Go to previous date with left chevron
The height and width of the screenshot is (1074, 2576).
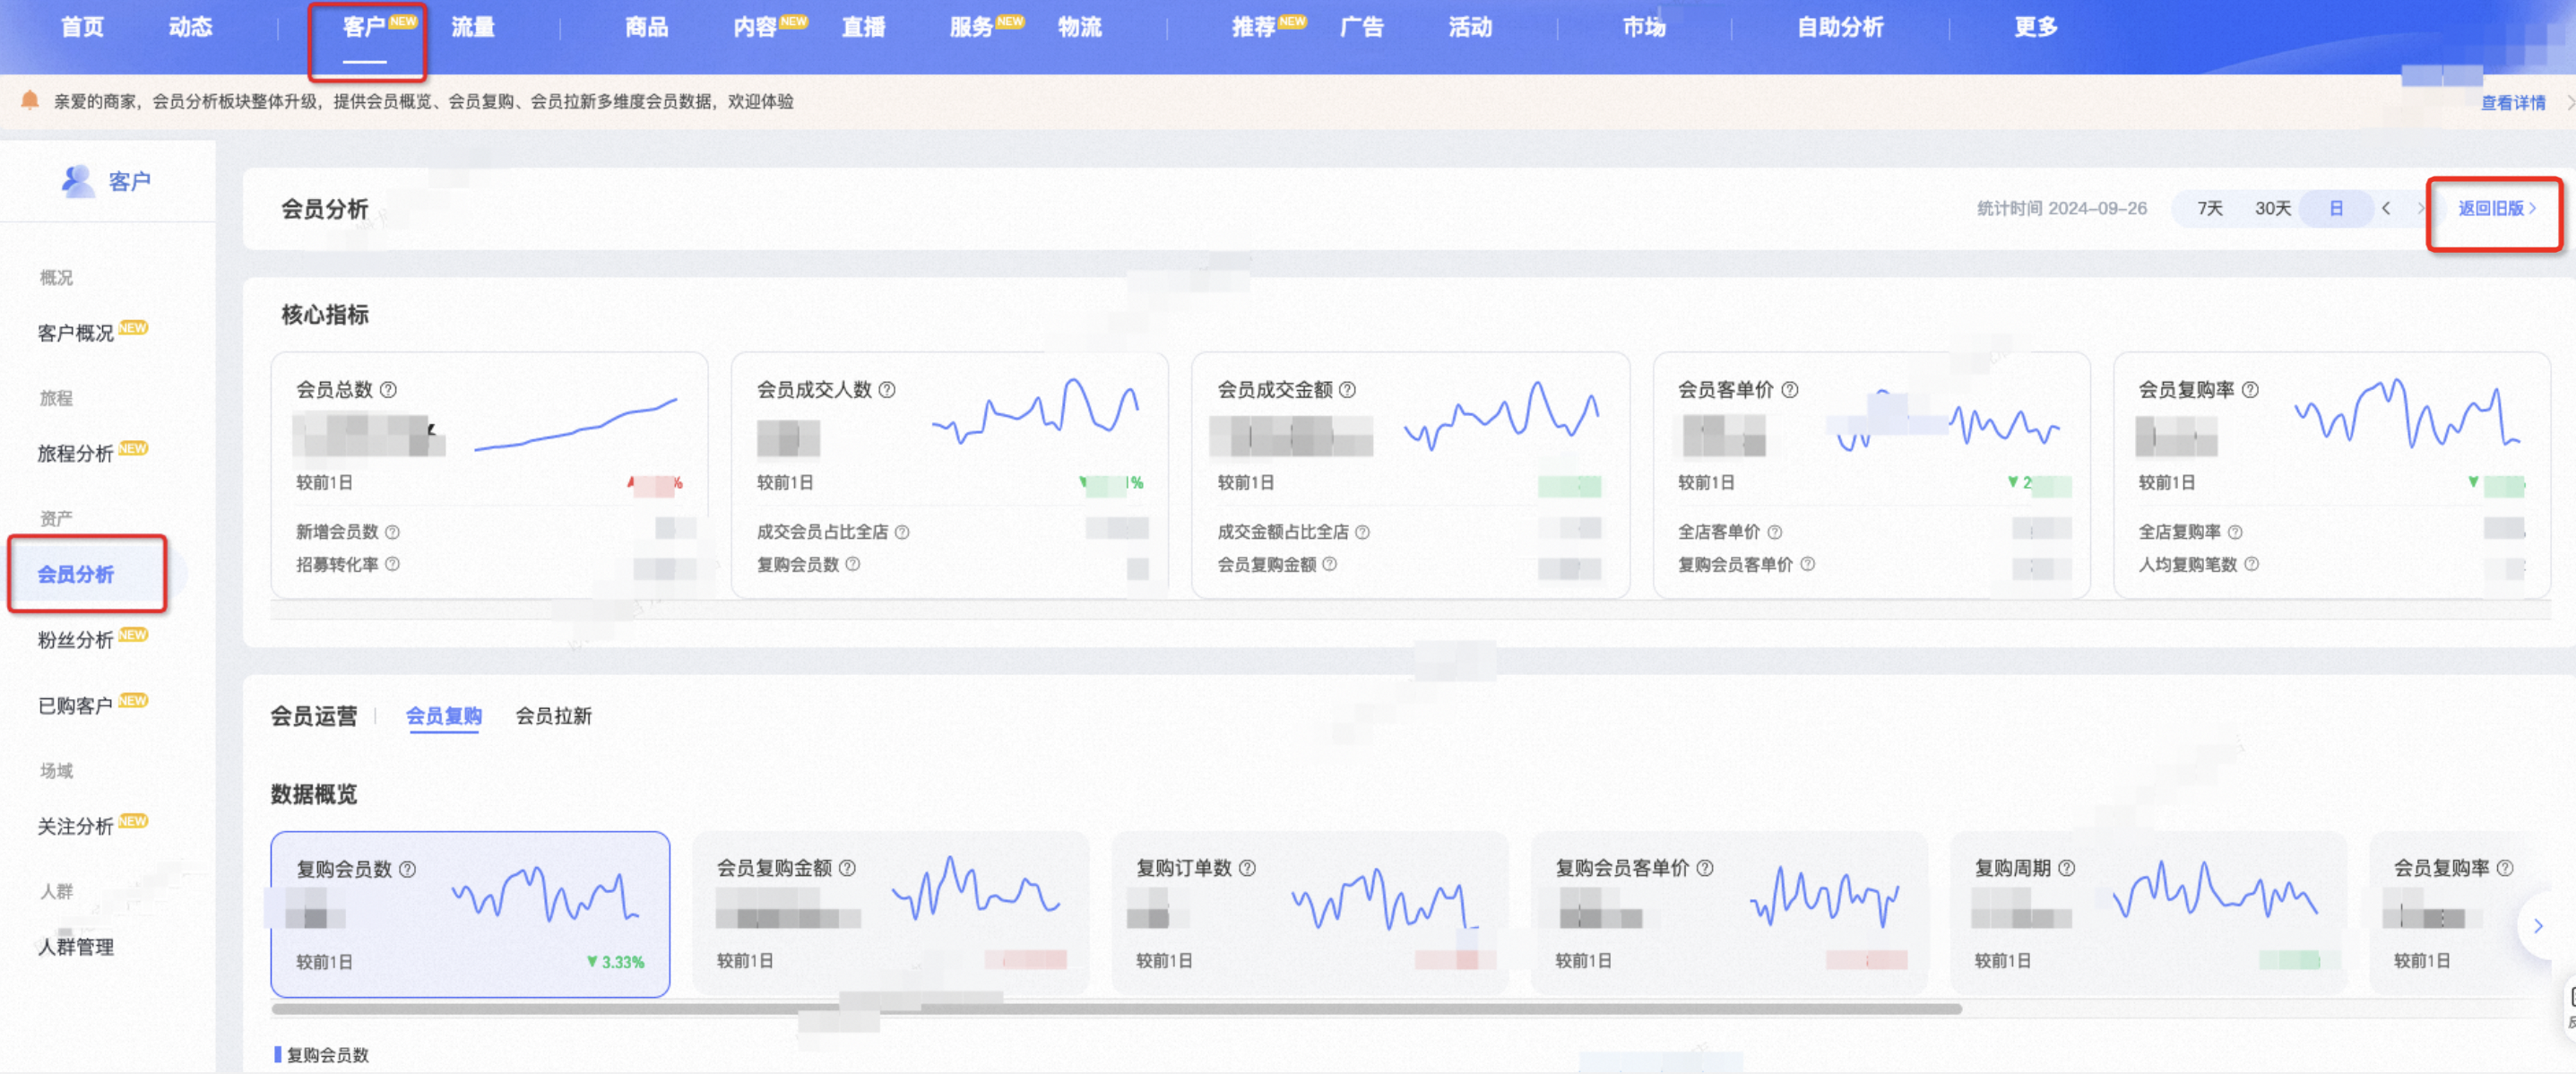(x=2387, y=208)
